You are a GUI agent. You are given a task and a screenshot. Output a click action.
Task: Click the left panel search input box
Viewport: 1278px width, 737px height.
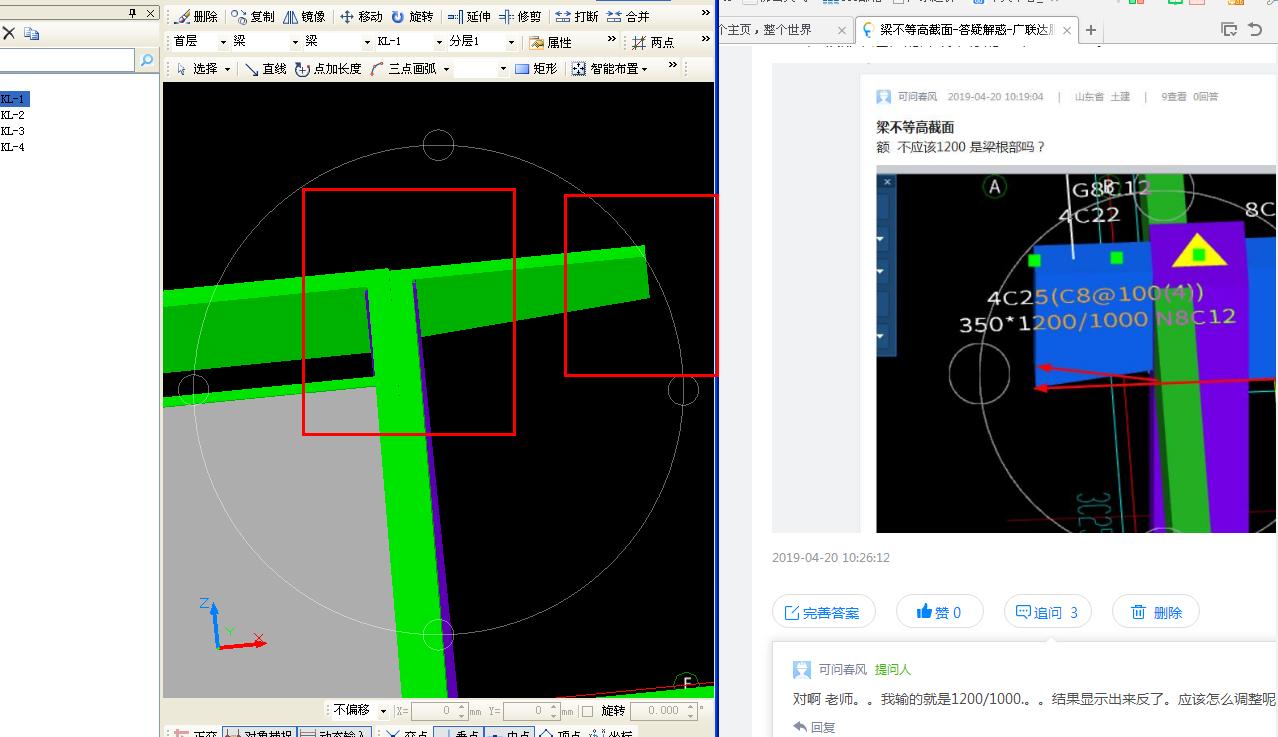[x=67, y=61]
